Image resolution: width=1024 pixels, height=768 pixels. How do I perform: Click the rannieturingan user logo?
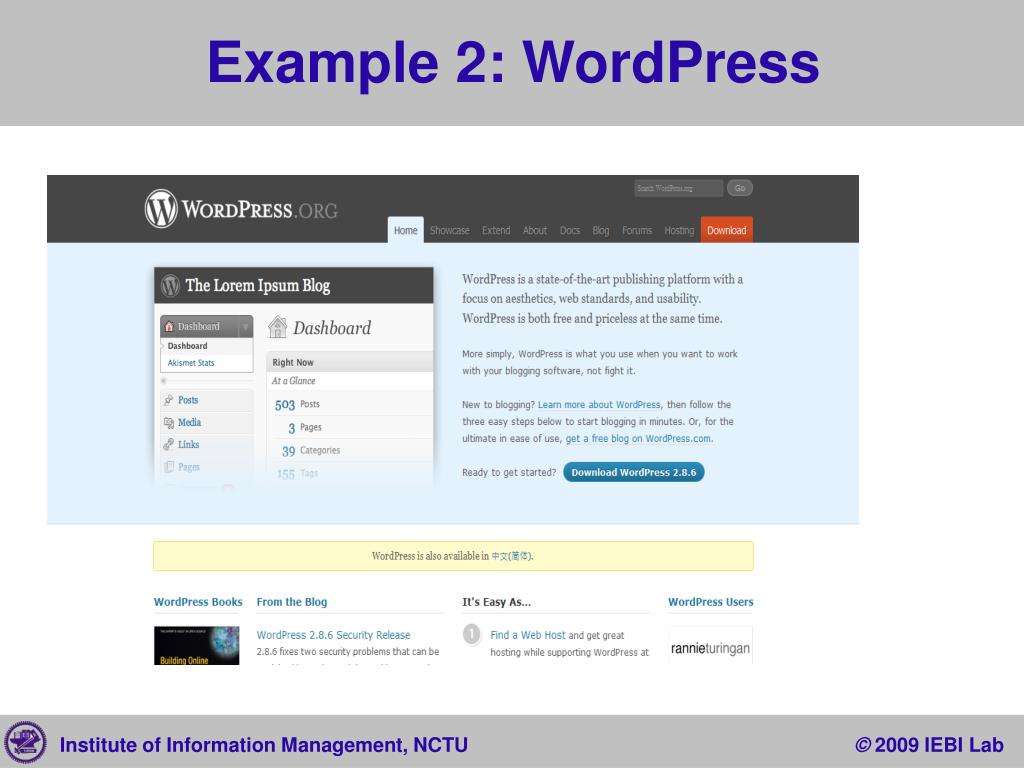[710, 648]
